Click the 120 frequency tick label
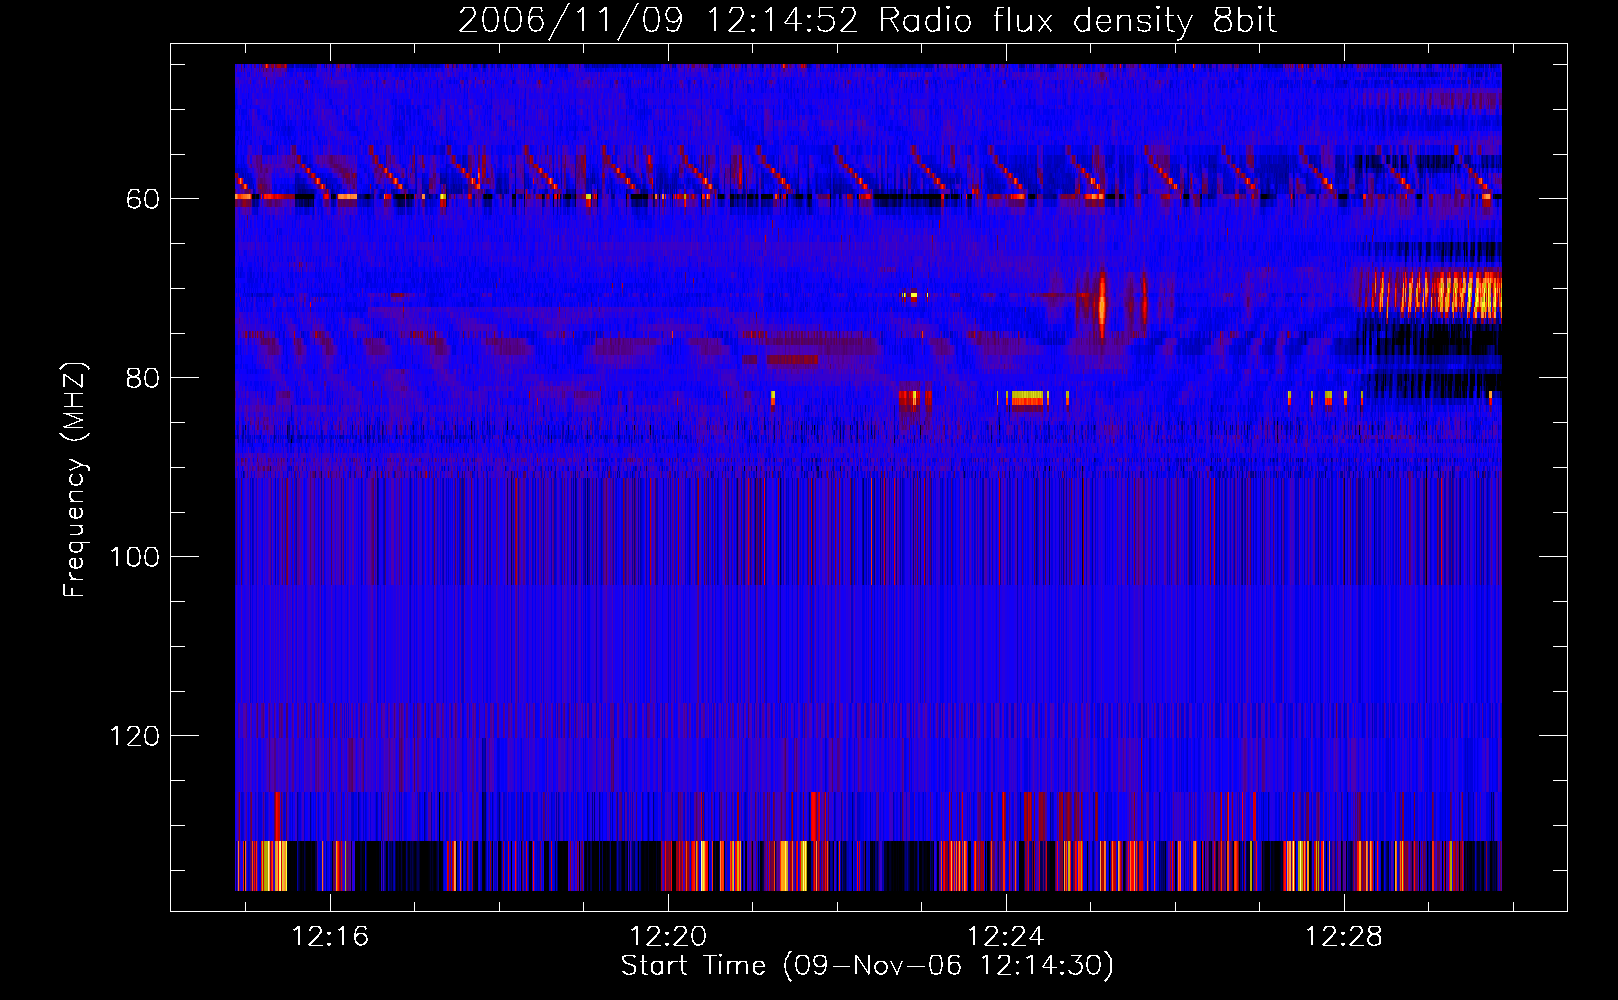 click(134, 736)
